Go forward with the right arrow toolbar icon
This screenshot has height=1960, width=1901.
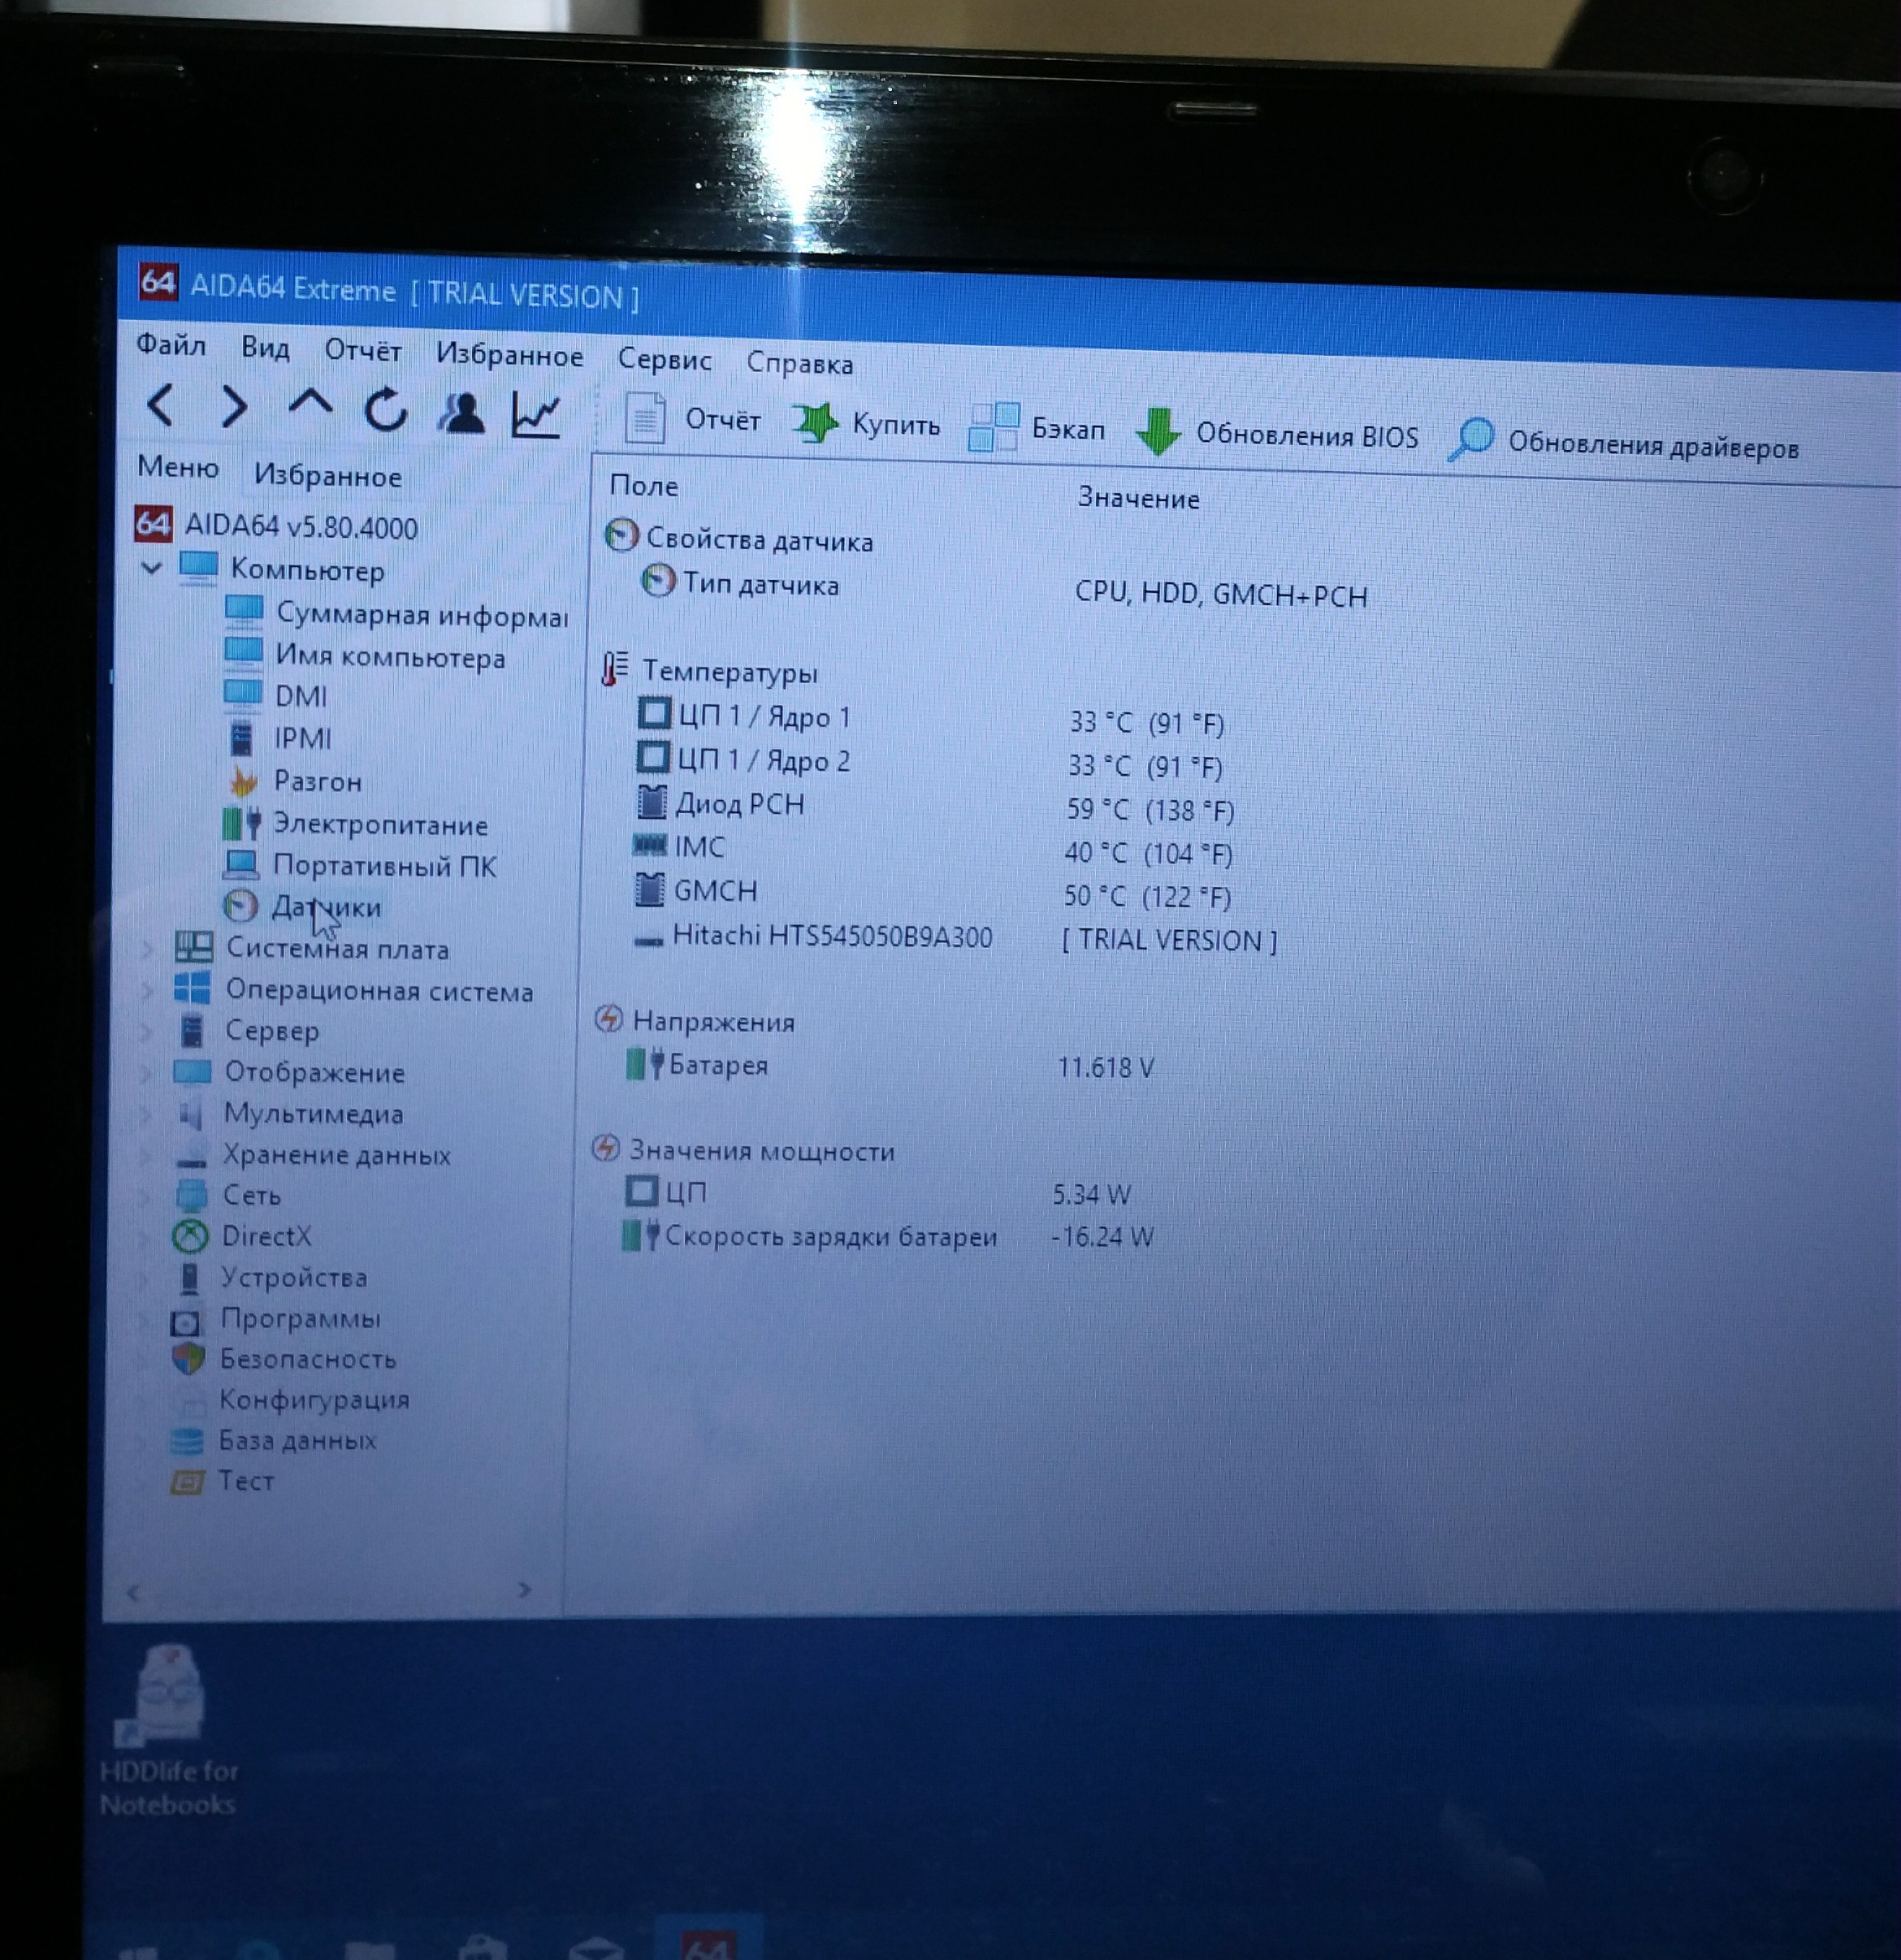234,407
